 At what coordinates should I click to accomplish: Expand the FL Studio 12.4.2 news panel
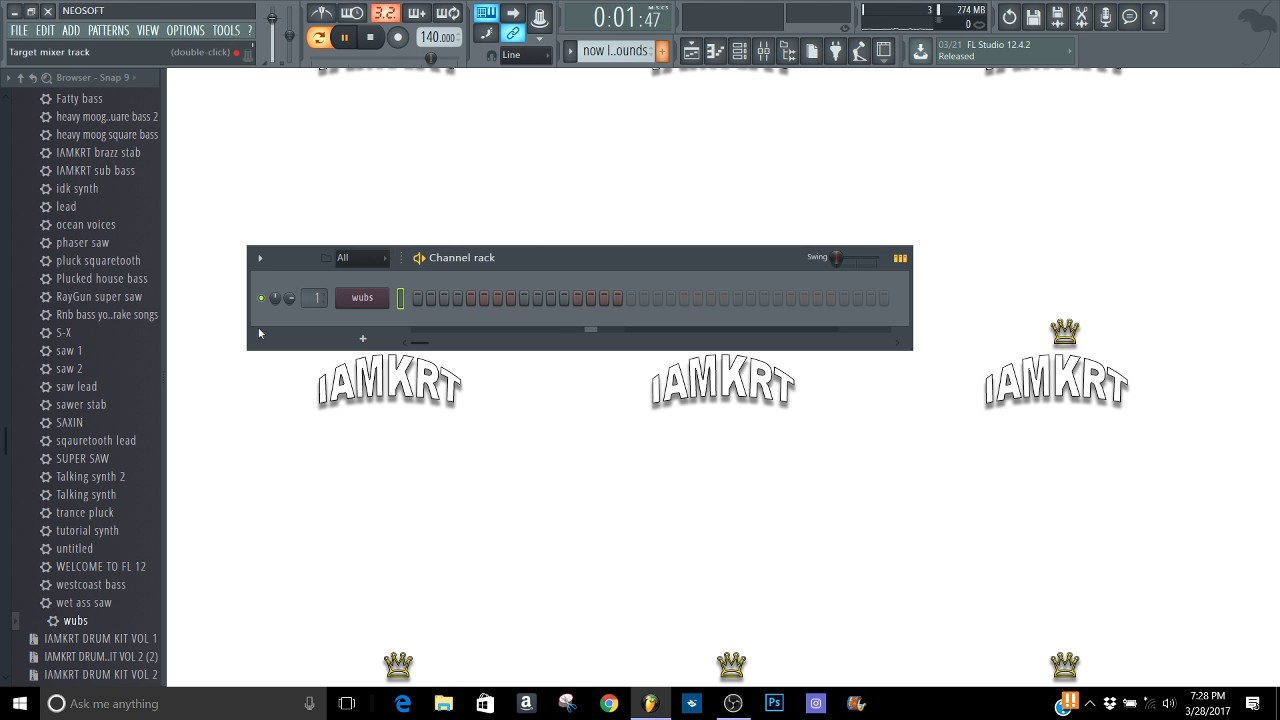1003,50
